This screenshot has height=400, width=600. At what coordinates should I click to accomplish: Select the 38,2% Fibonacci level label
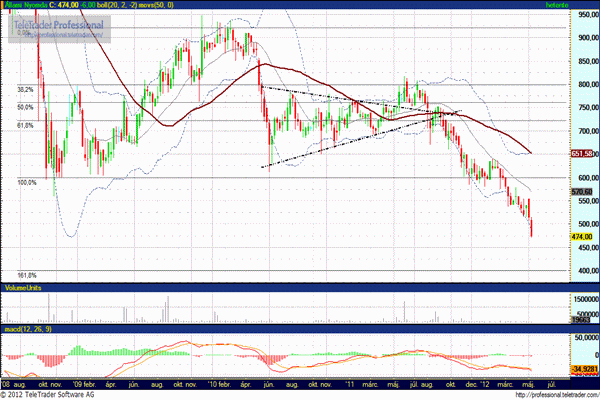tap(25, 90)
